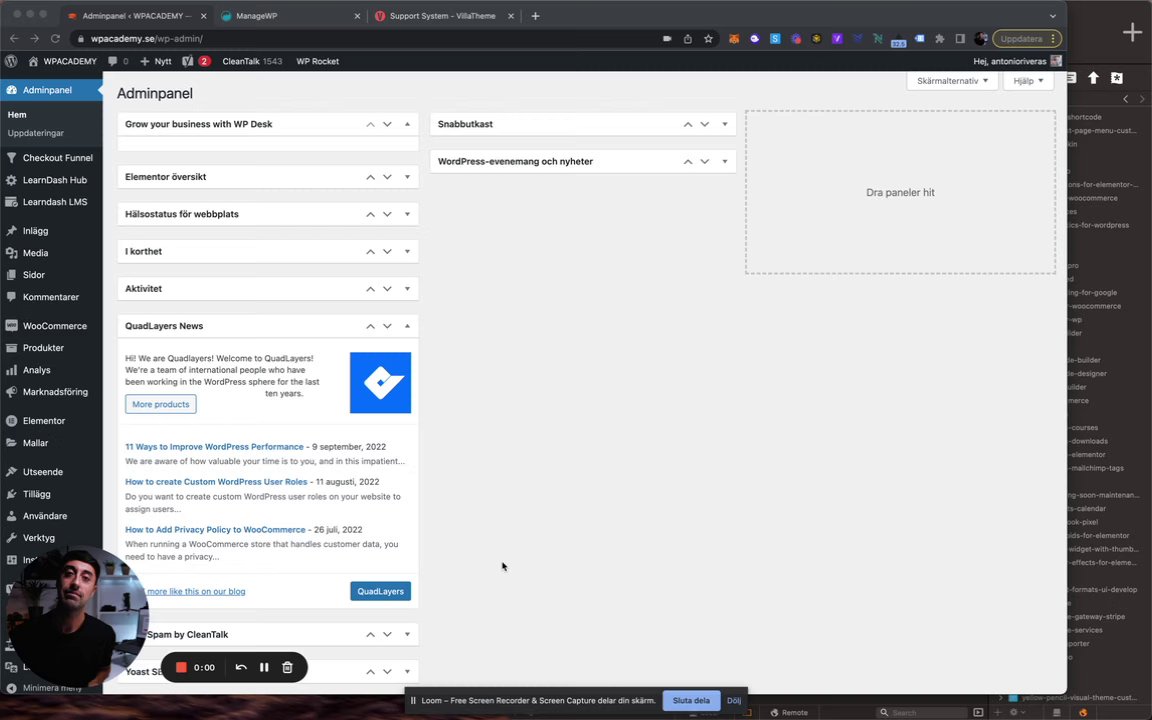This screenshot has width=1152, height=720.
Task: Open WooCommerce menu item
Action: pyautogui.click(x=51, y=325)
